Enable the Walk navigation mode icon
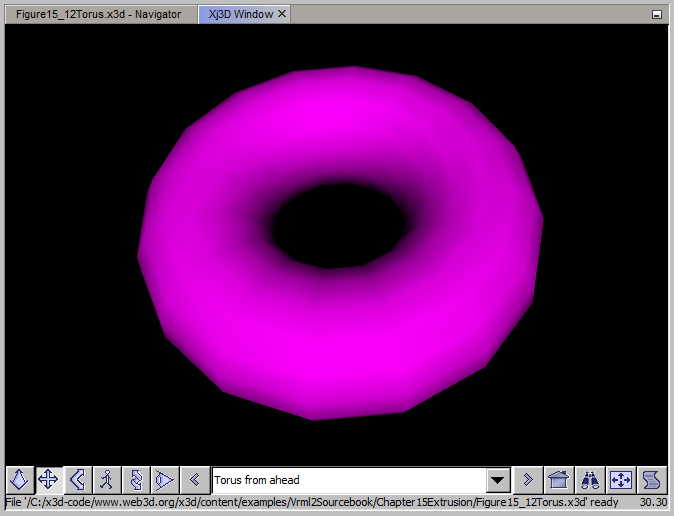 point(106,480)
